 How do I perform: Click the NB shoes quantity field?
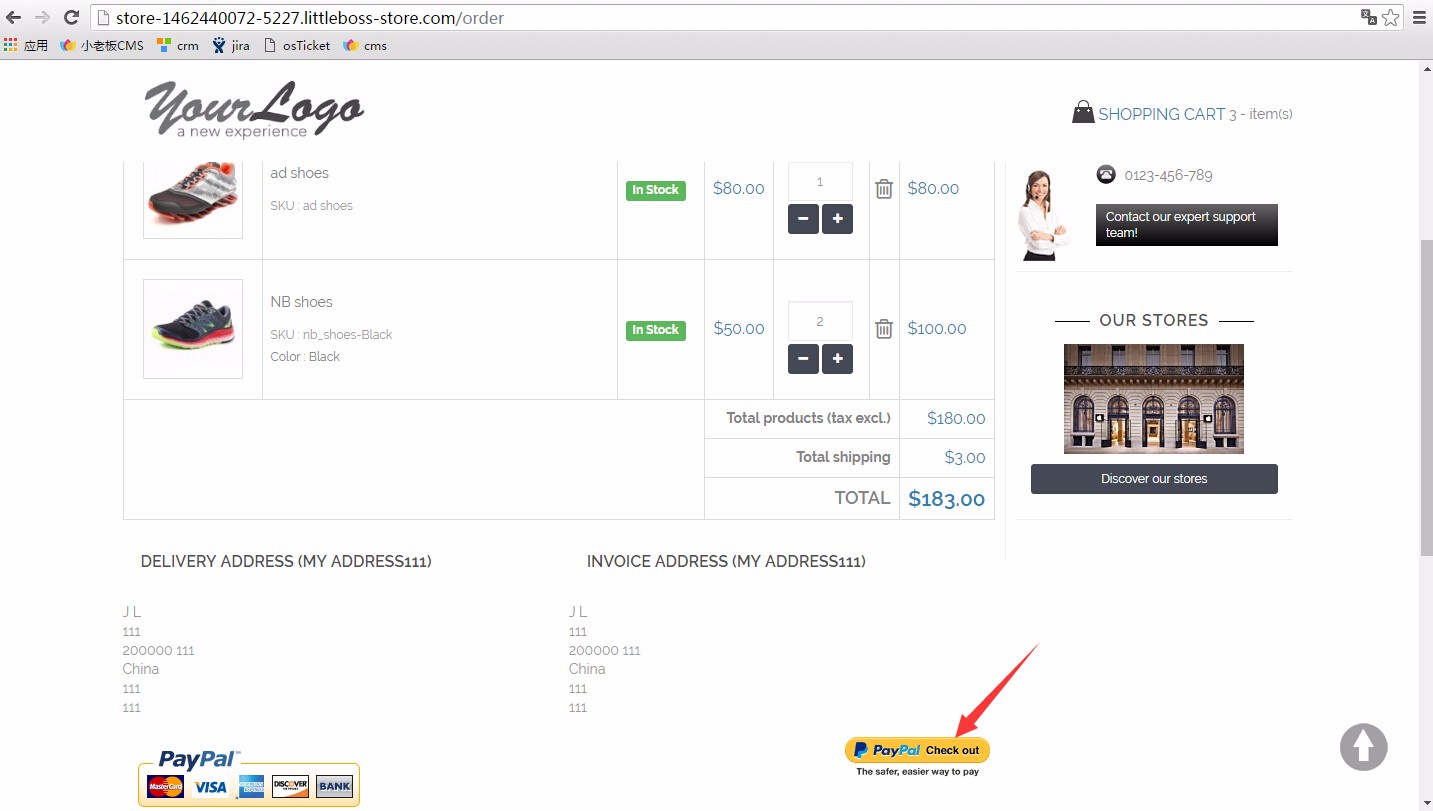[x=820, y=321]
